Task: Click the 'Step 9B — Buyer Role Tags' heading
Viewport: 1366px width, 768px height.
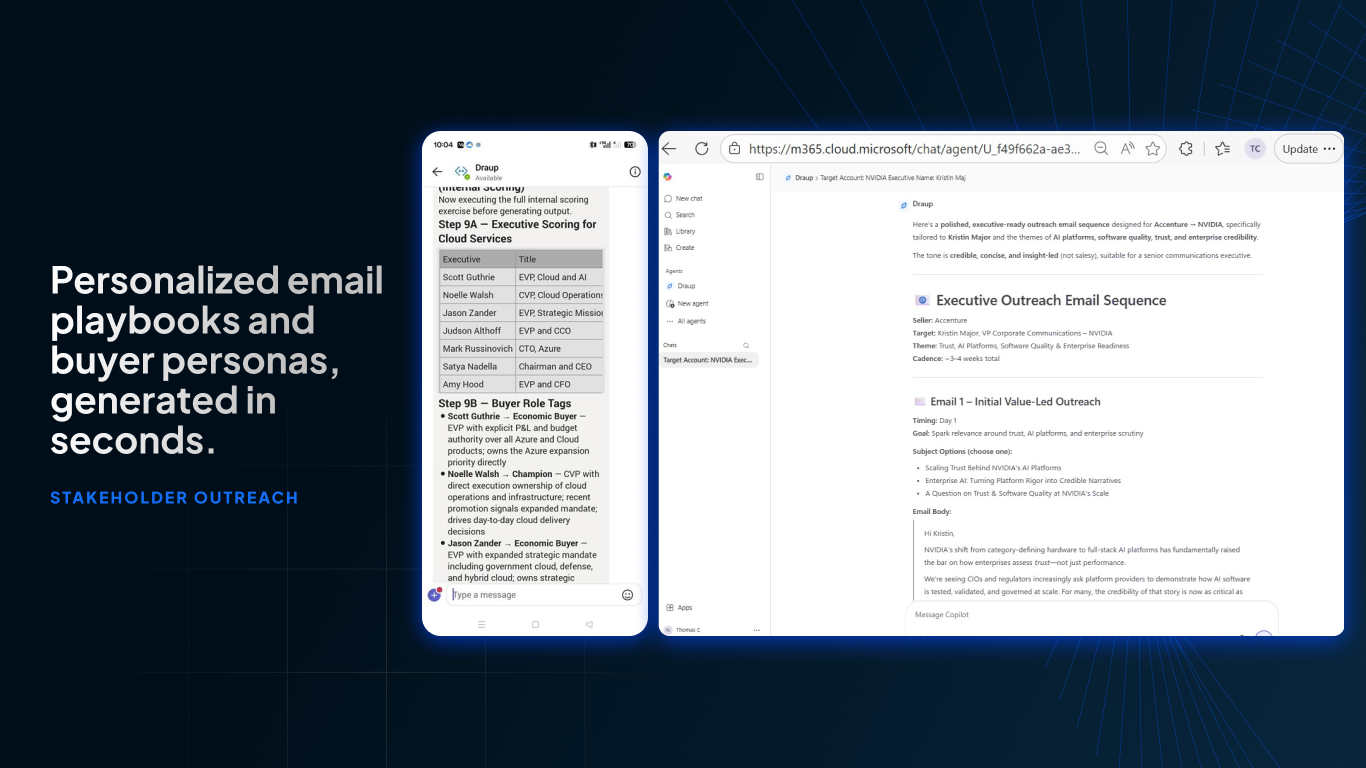Action: (505, 403)
